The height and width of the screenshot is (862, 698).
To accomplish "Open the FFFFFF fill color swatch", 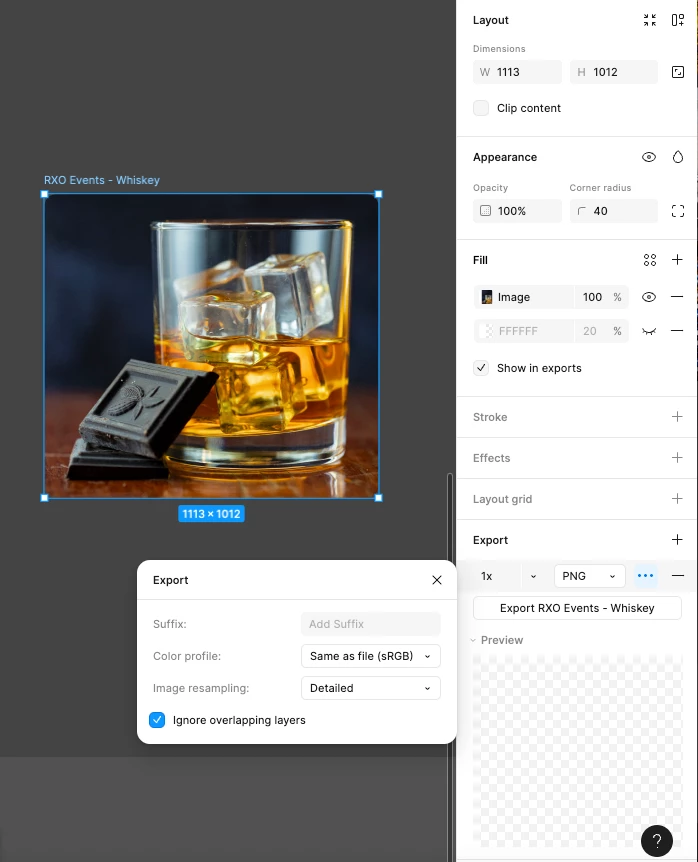I will coord(486,331).
